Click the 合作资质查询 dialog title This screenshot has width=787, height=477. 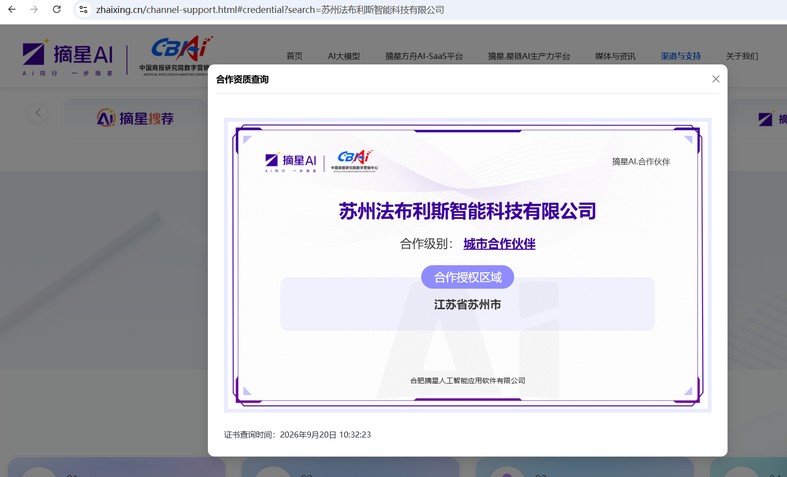pos(242,79)
